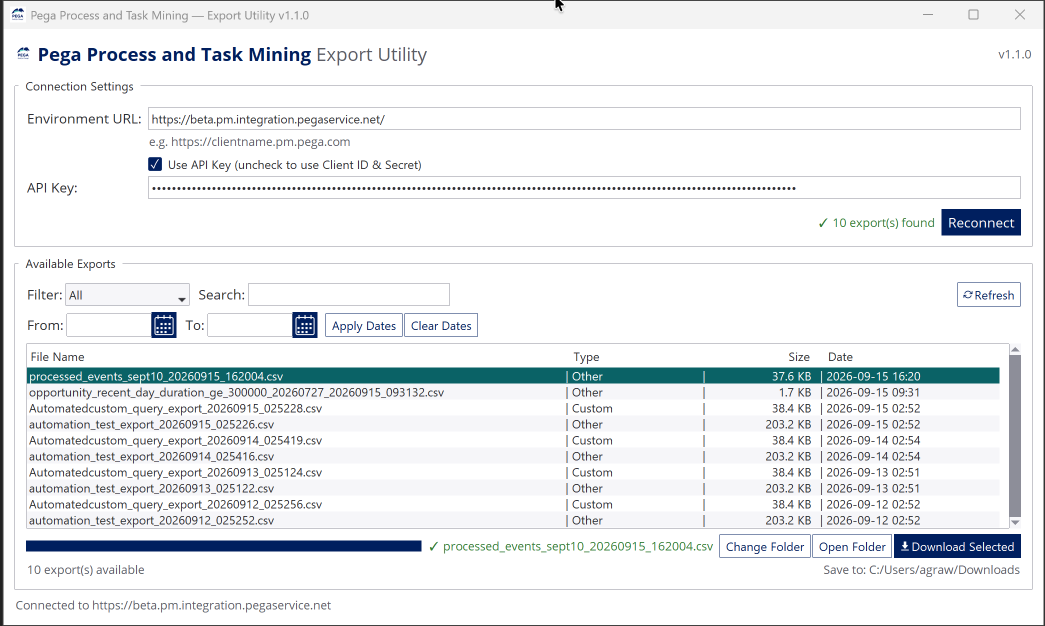Select automation_test_export_20260912_025252.csv row

click(513, 520)
